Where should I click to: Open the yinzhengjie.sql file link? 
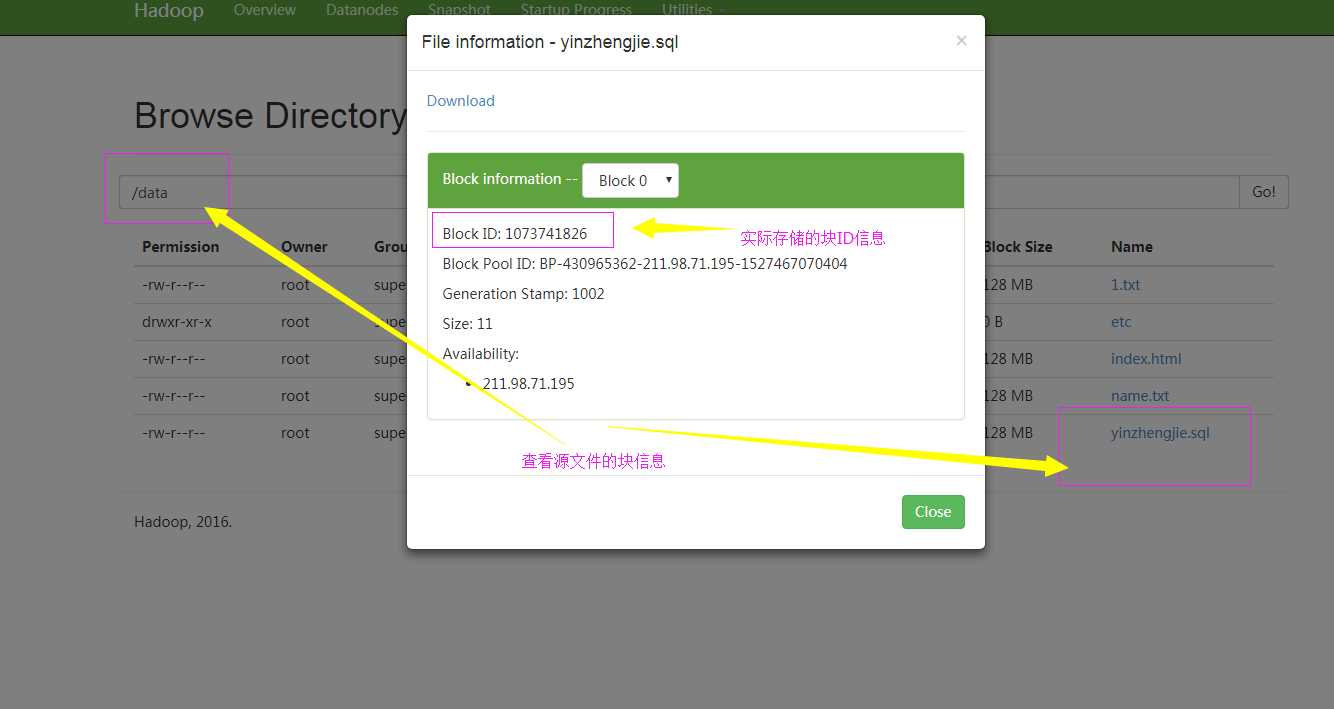[x=1160, y=433]
